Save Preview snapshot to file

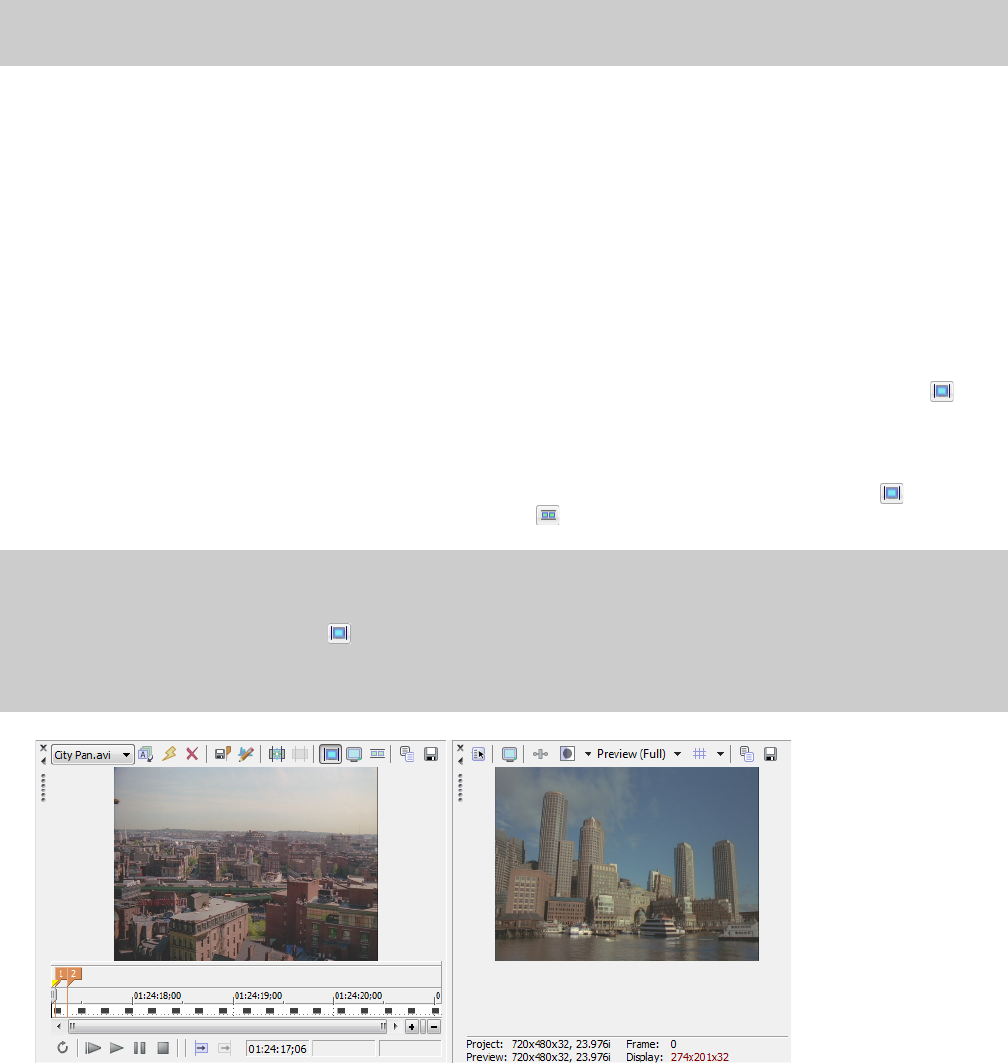[770, 754]
